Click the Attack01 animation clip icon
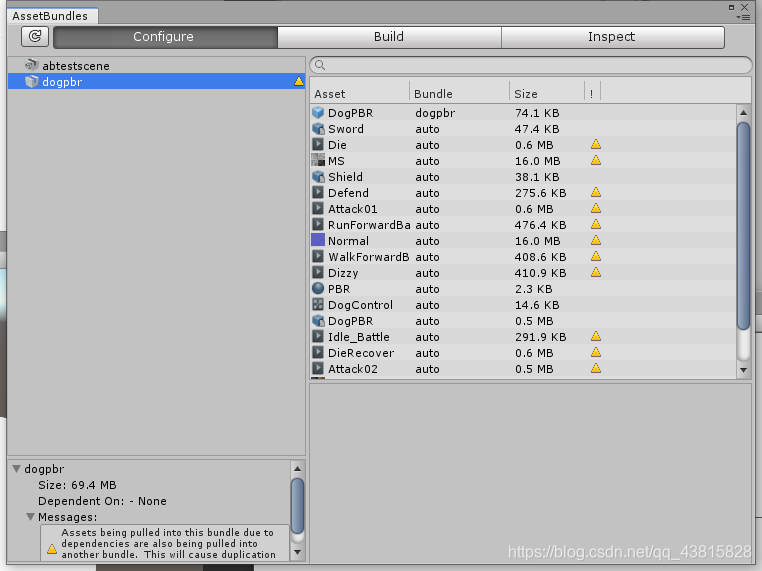This screenshot has width=762, height=571. 318,208
